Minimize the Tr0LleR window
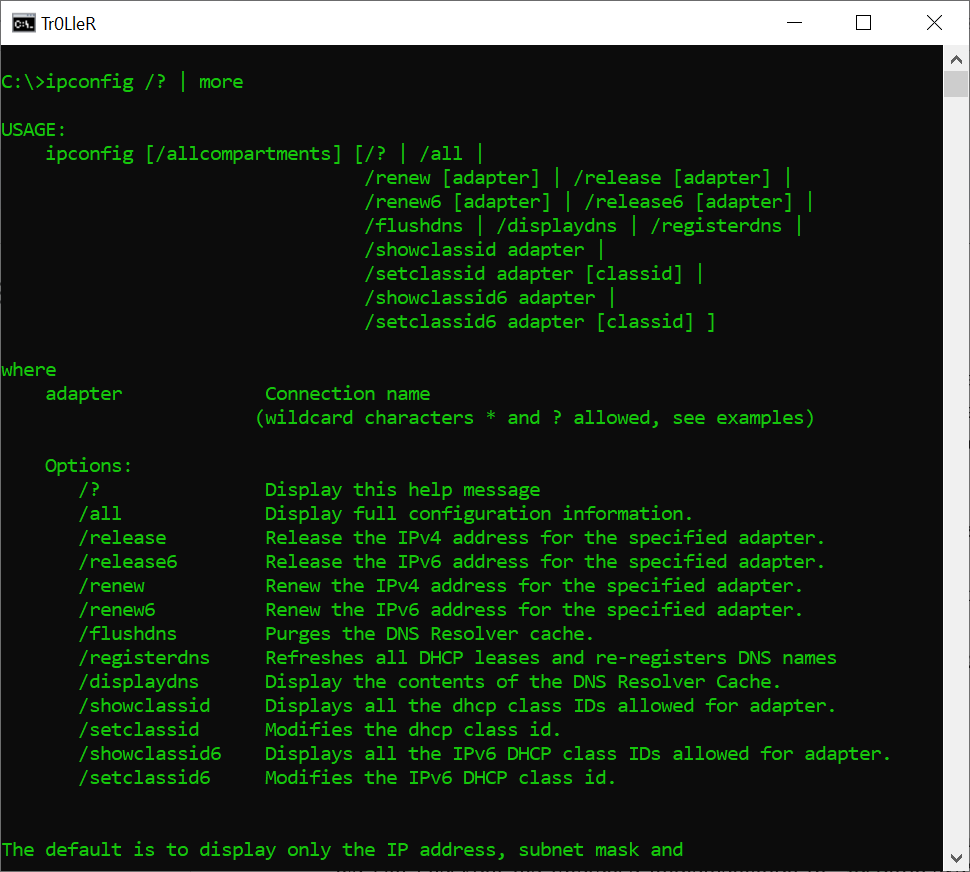The image size is (970, 872). (x=794, y=22)
